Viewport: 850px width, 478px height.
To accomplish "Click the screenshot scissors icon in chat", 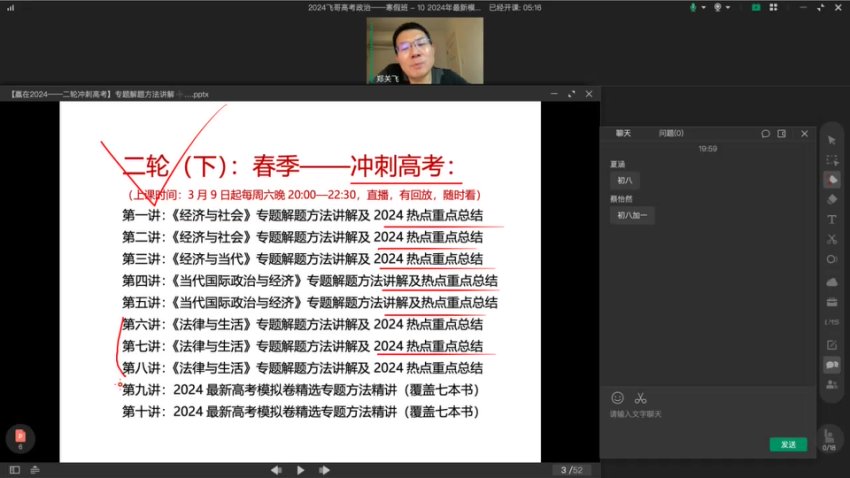I will (x=640, y=397).
